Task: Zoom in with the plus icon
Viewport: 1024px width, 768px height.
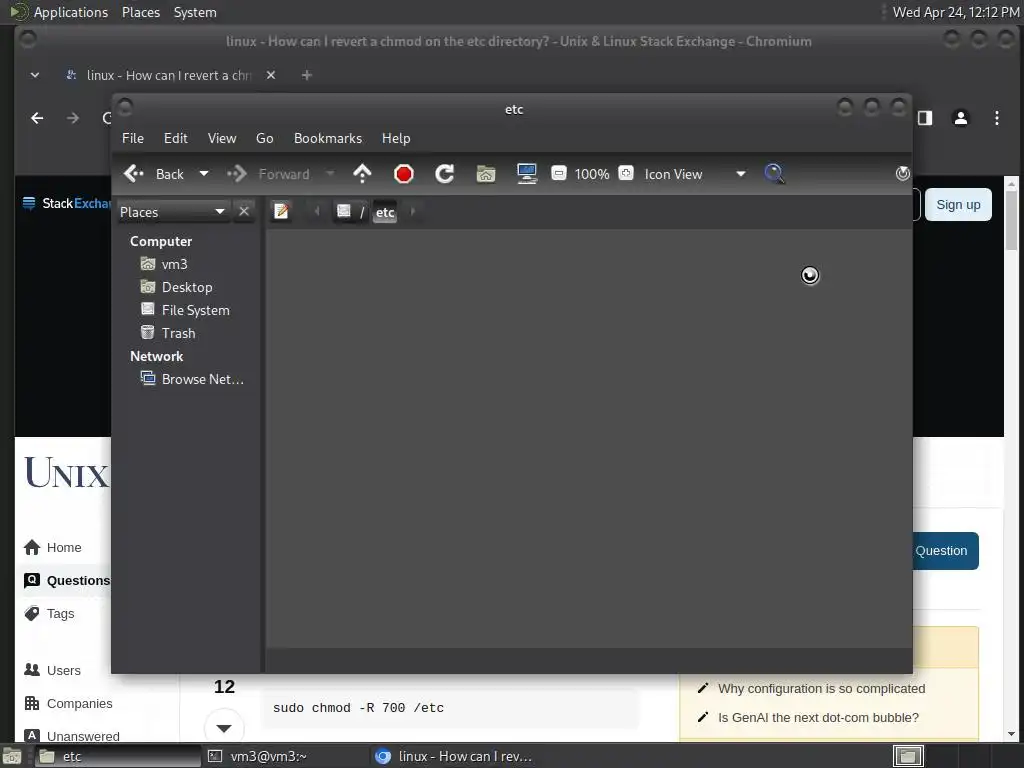Action: pos(626,173)
